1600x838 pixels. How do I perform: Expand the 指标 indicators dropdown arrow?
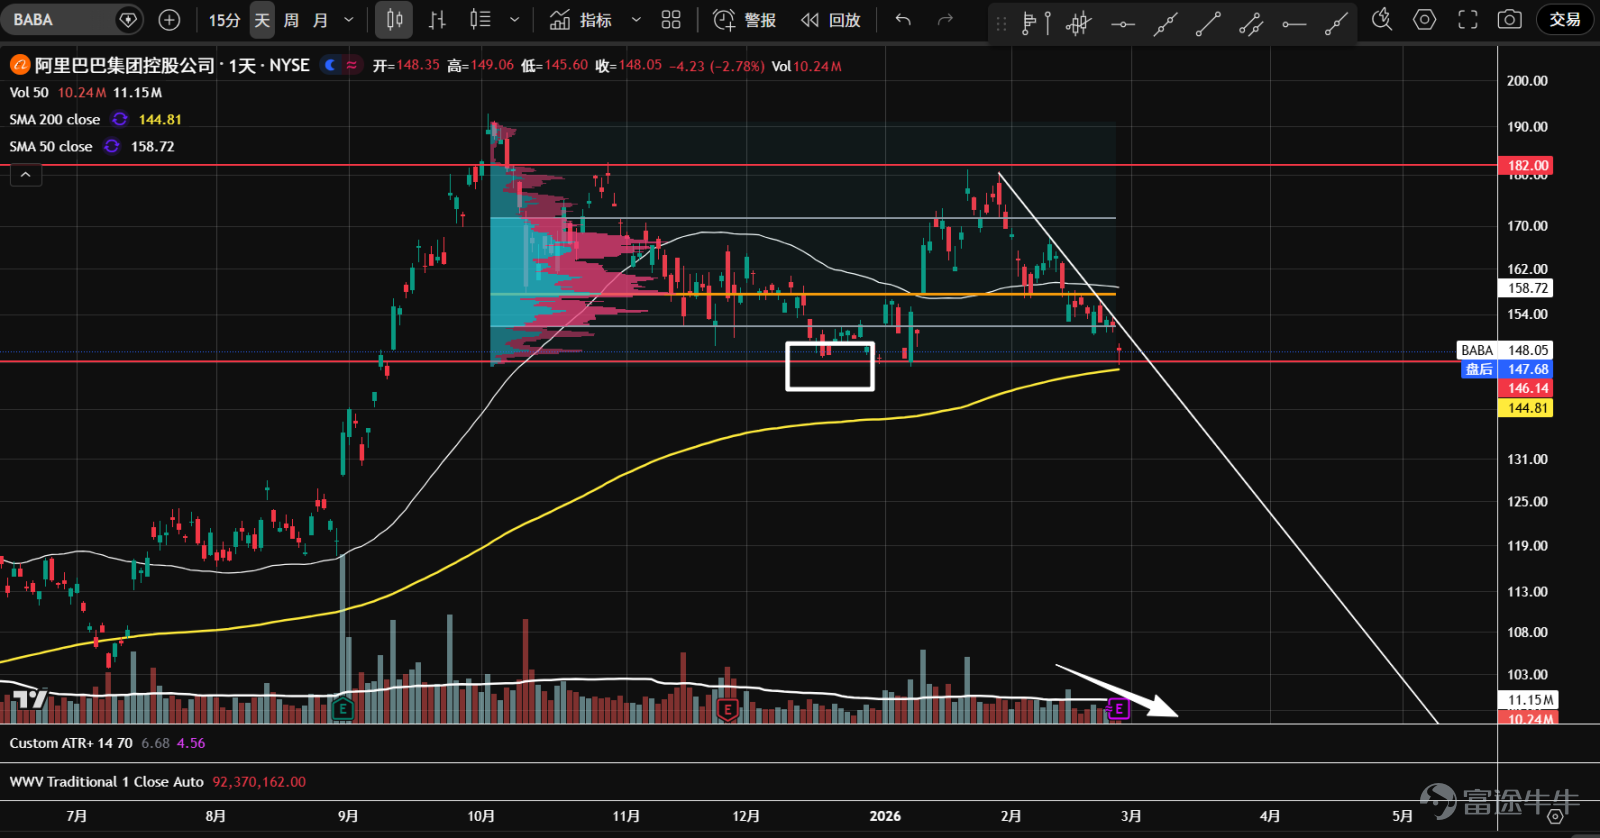click(x=635, y=20)
